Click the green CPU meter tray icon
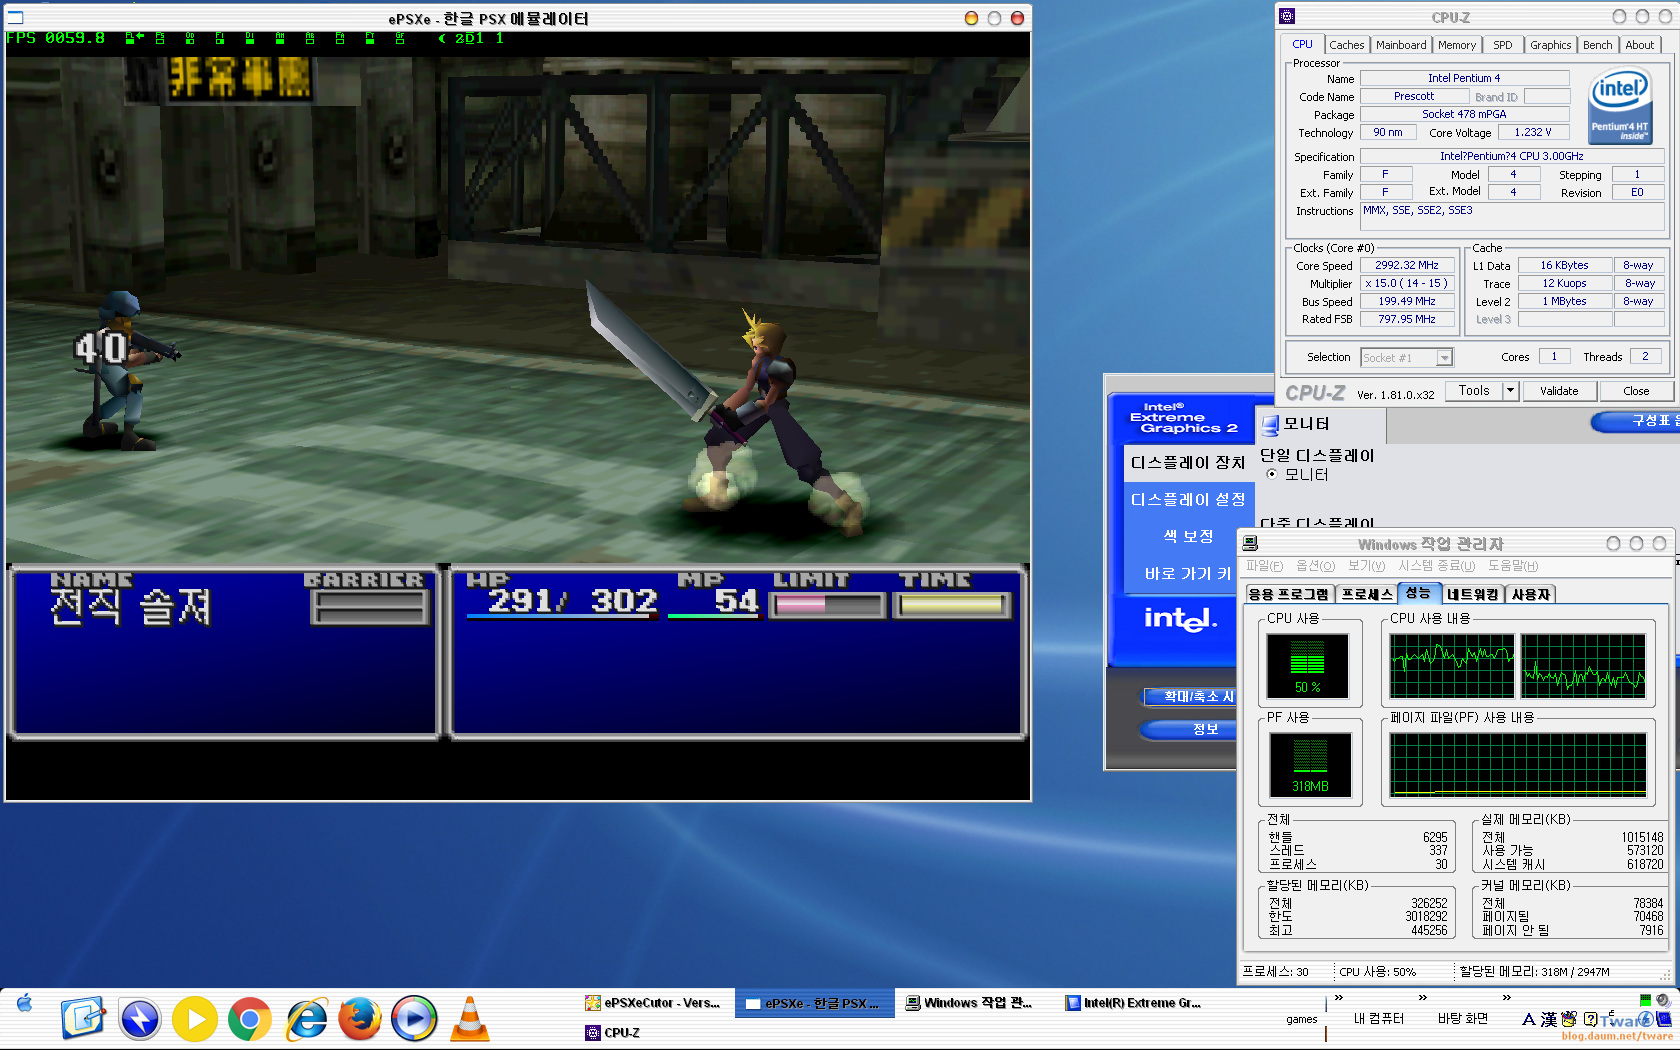The height and width of the screenshot is (1050, 1680). pos(1645,1000)
